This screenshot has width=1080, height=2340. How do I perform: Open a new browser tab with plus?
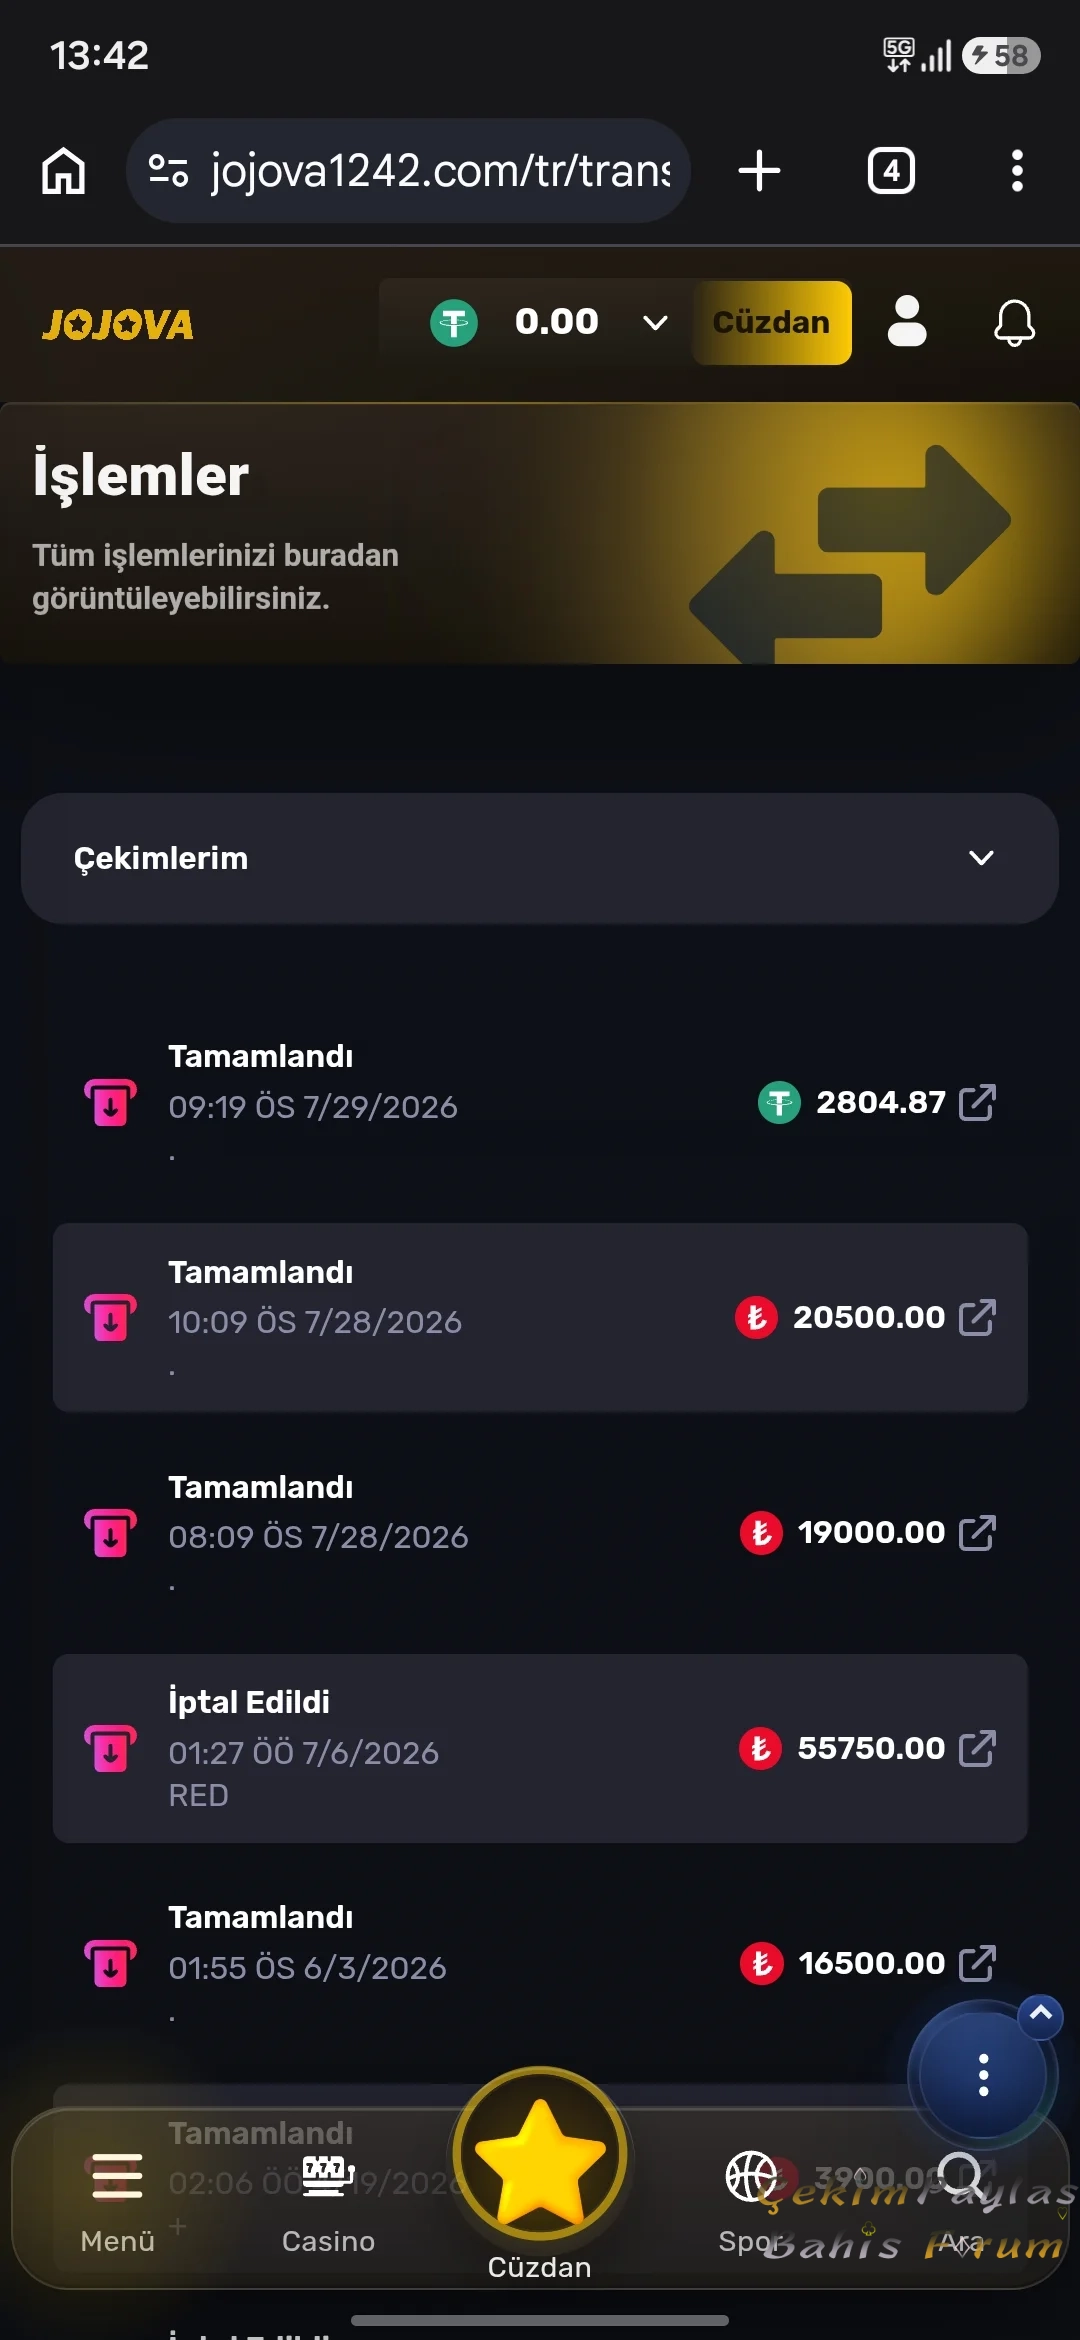pos(759,171)
